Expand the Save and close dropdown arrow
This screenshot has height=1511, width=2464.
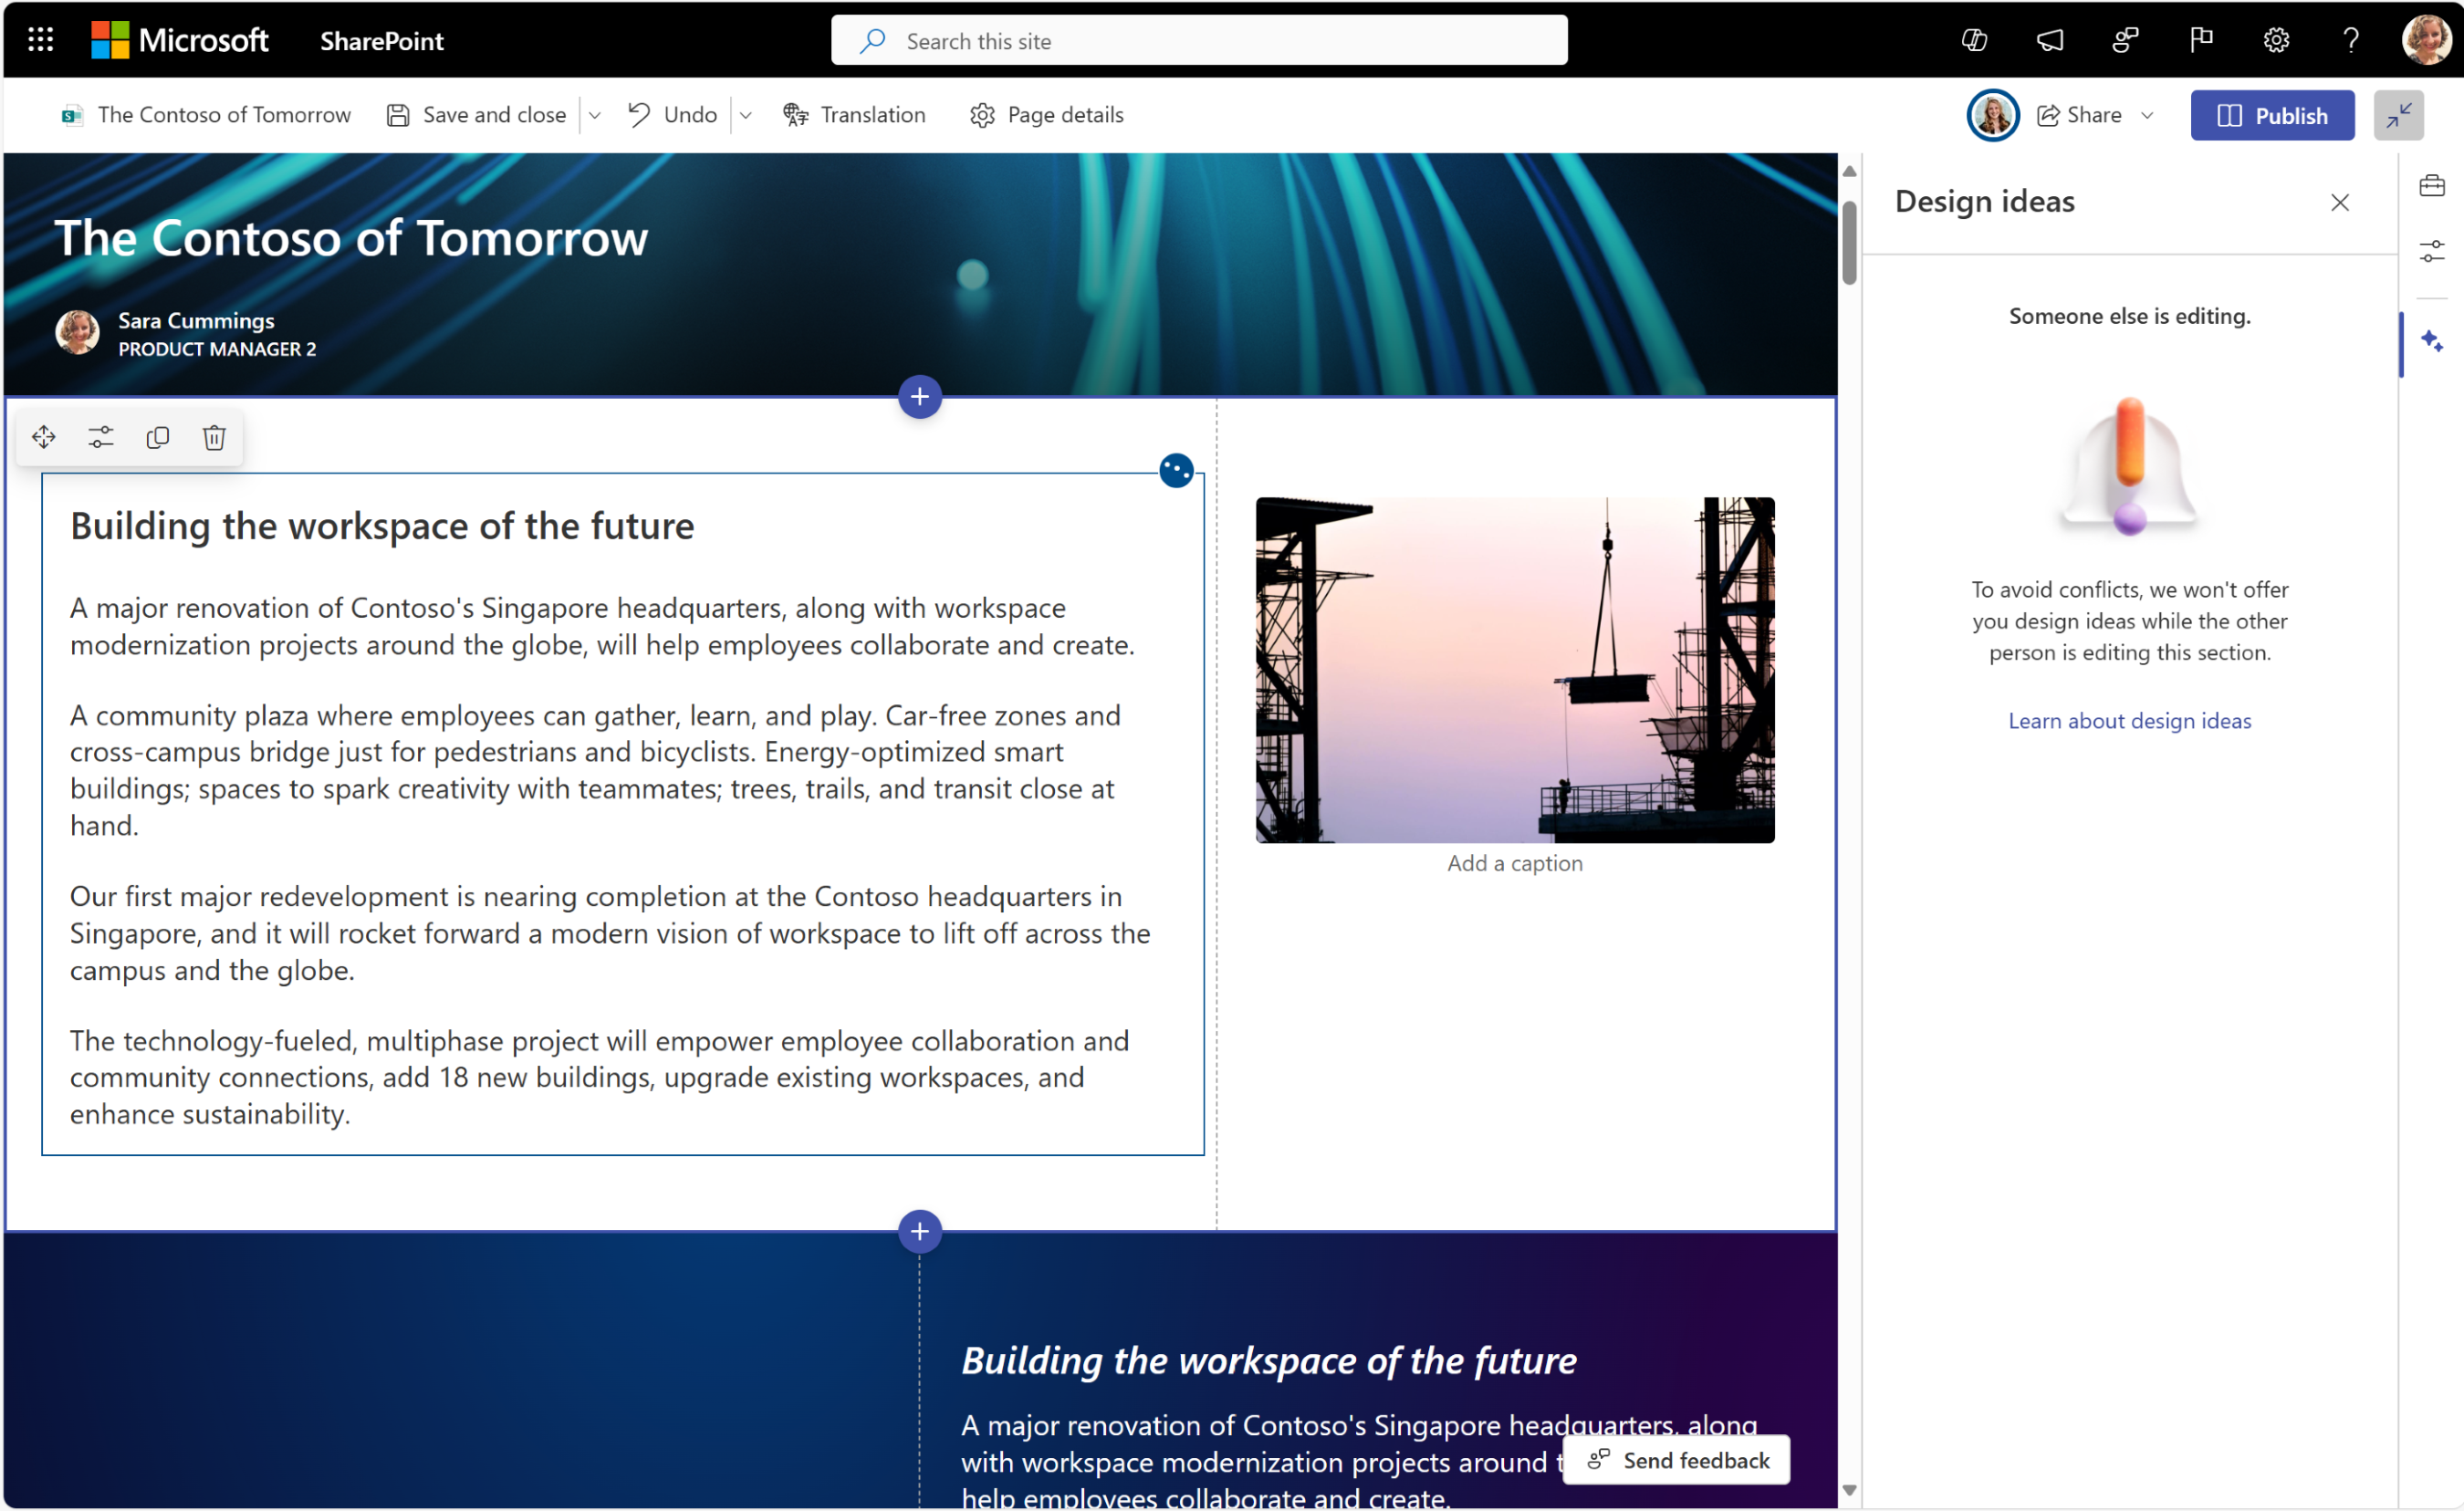pyautogui.click(x=600, y=114)
